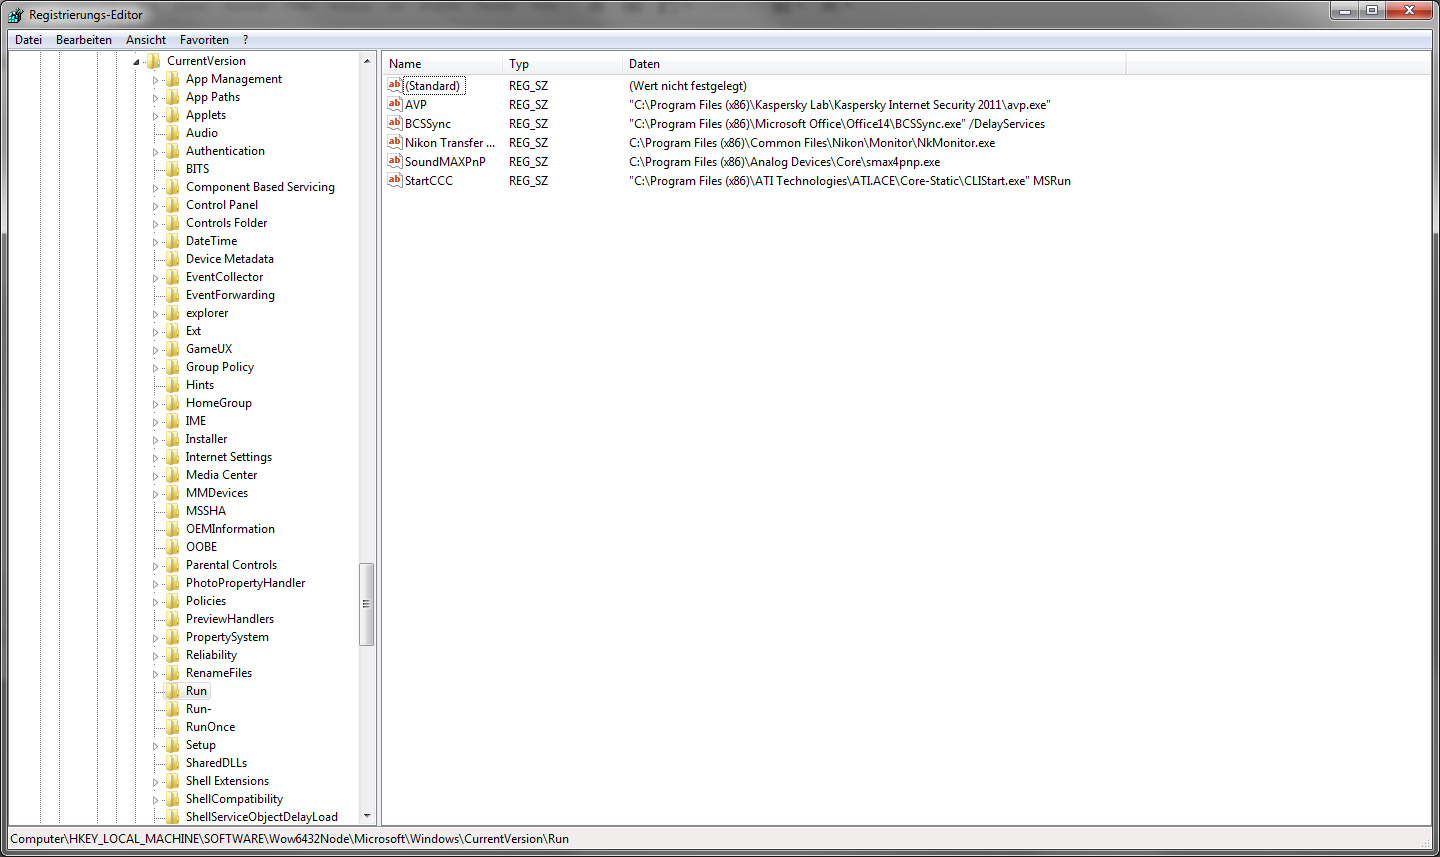The image size is (1440, 857).
Task: Click the string icon of StartCCC value
Action: (394, 180)
